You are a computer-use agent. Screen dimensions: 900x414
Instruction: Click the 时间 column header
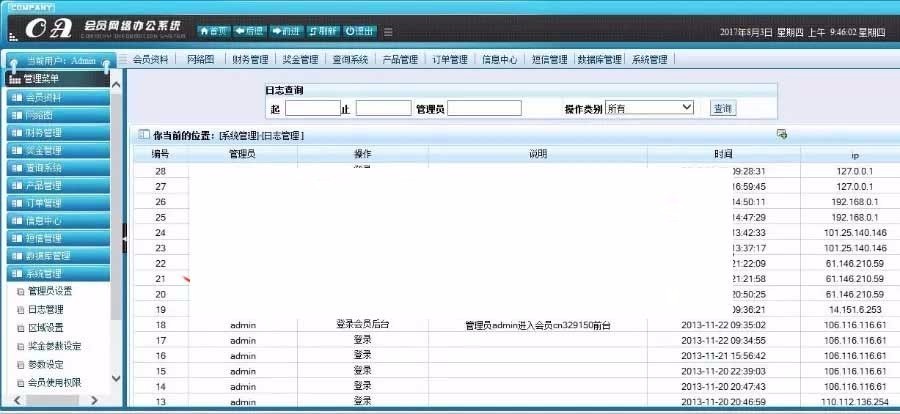[x=724, y=154]
